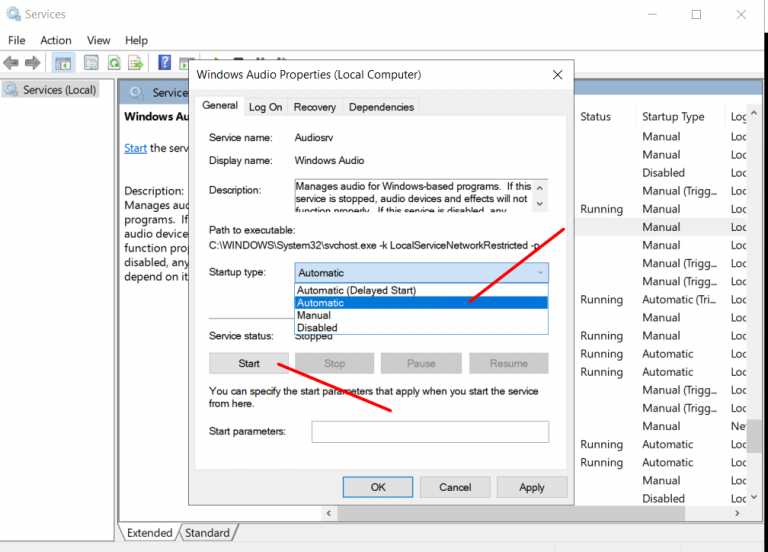Image resolution: width=768 pixels, height=552 pixels.
Task: Choose Automatic (Delayed Start) from the list
Action: [x=421, y=290]
